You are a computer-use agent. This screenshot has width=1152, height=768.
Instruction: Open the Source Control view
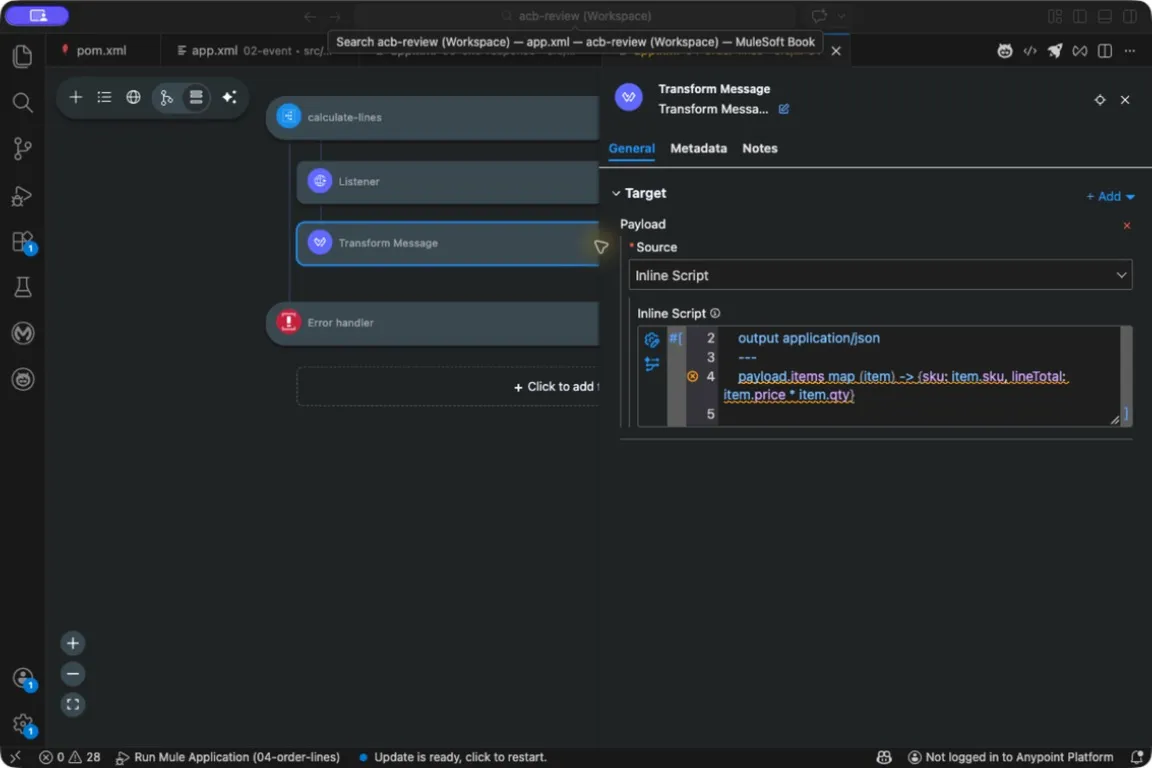[23, 148]
